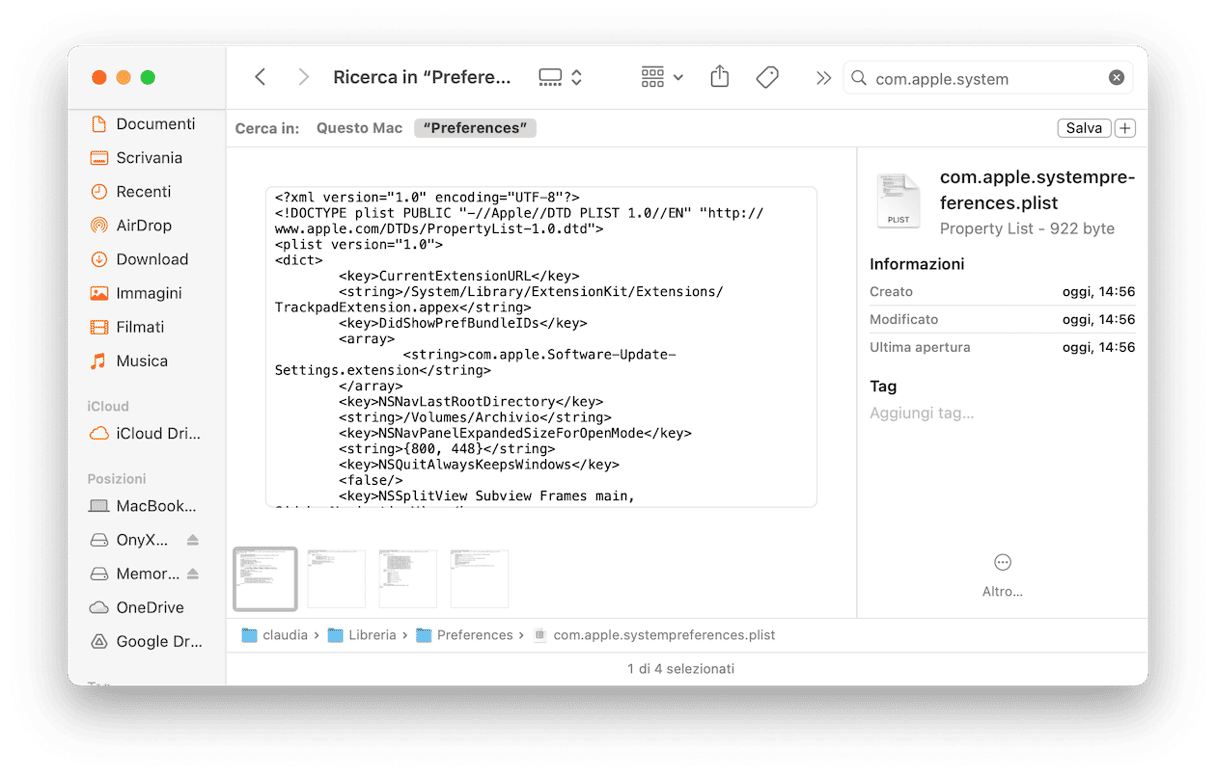Select the second plist gallery thumbnail

(x=336, y=579)
